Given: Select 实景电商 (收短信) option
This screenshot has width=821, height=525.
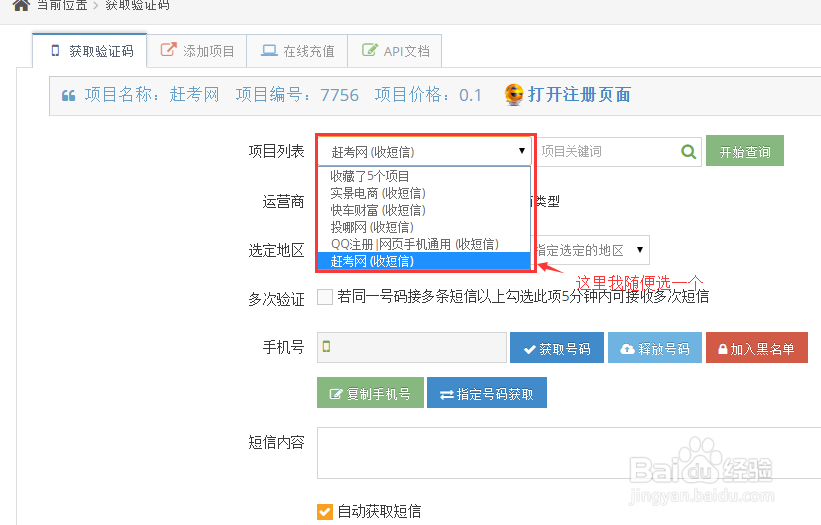Looking at the screenshot, I should [x=424, y=193].
